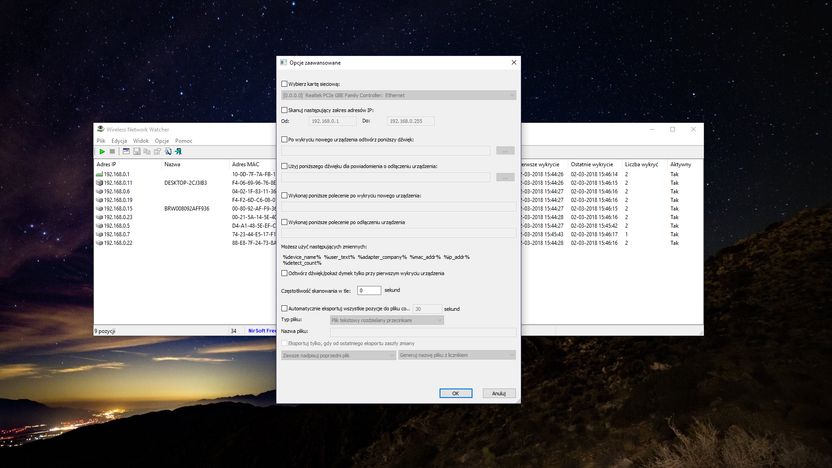The width and height of the screenshot is (832, 468).
Task: Open the network adapter Realtek dropdown
Action: click(398, 96)
